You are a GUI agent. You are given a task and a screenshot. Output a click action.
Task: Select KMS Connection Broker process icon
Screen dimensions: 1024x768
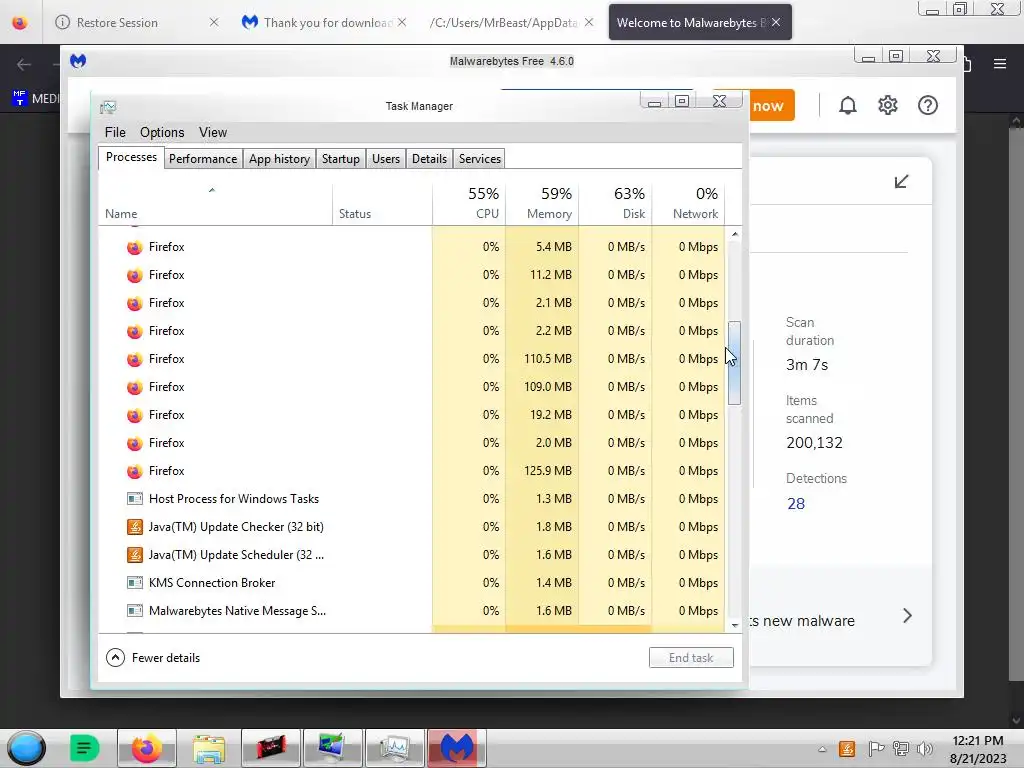click(x=135, y=583)
